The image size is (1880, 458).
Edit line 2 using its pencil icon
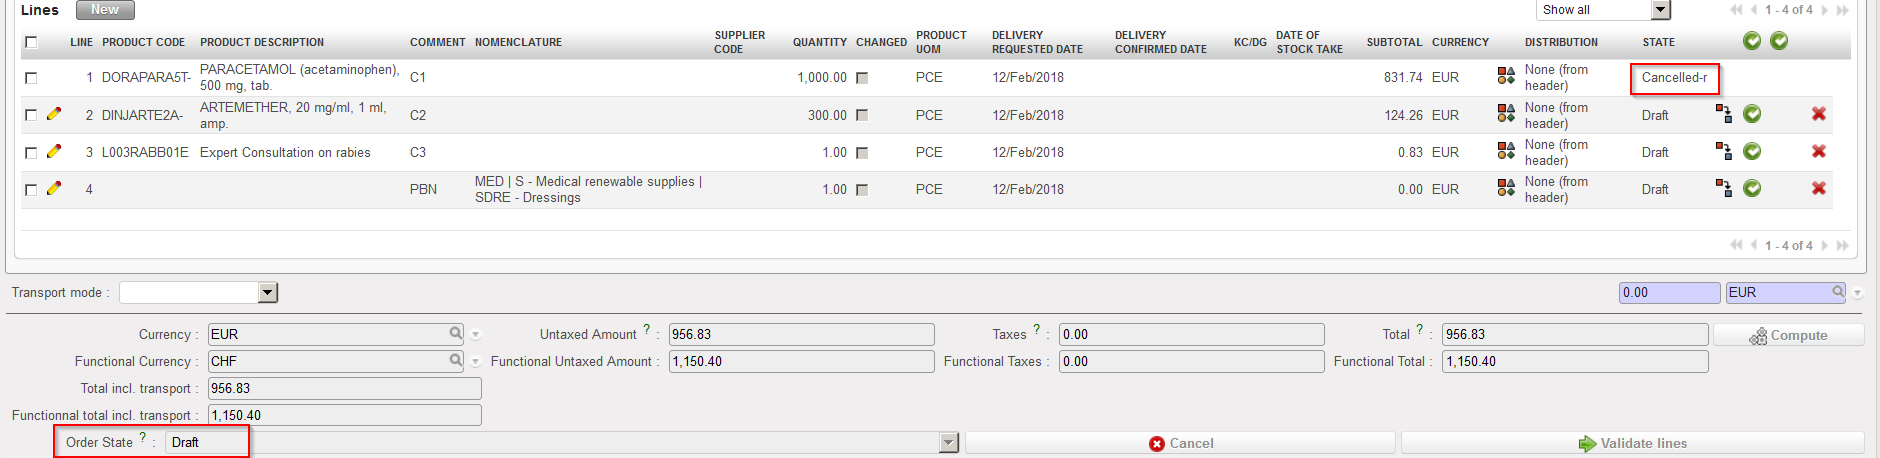(54, 114)
